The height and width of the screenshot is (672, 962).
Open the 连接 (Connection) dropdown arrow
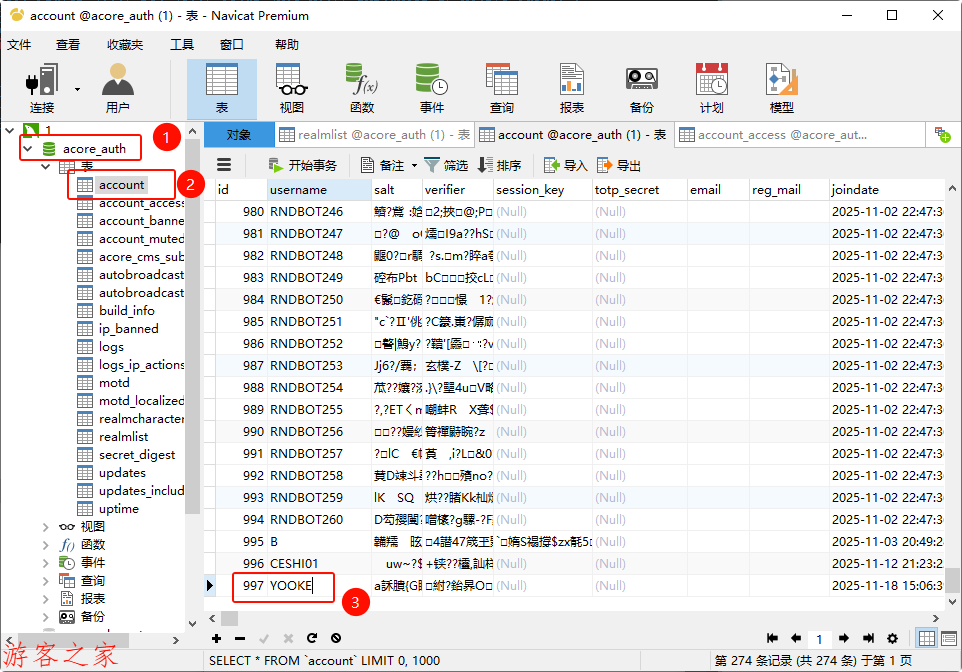click(x=77, y=89)
